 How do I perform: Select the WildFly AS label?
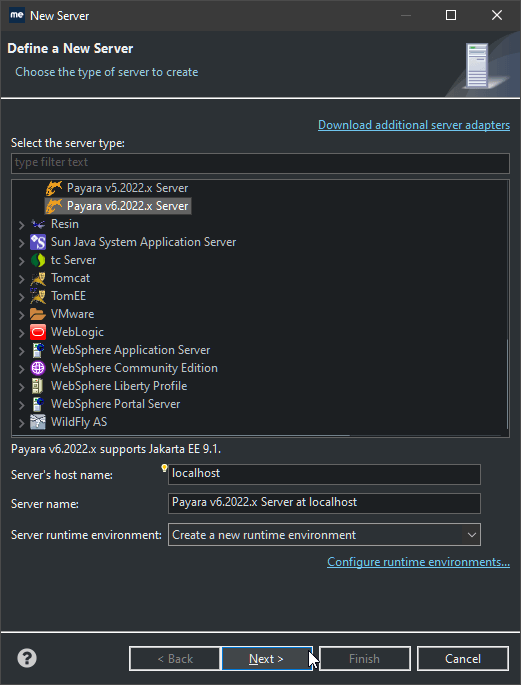click(79, 422)
